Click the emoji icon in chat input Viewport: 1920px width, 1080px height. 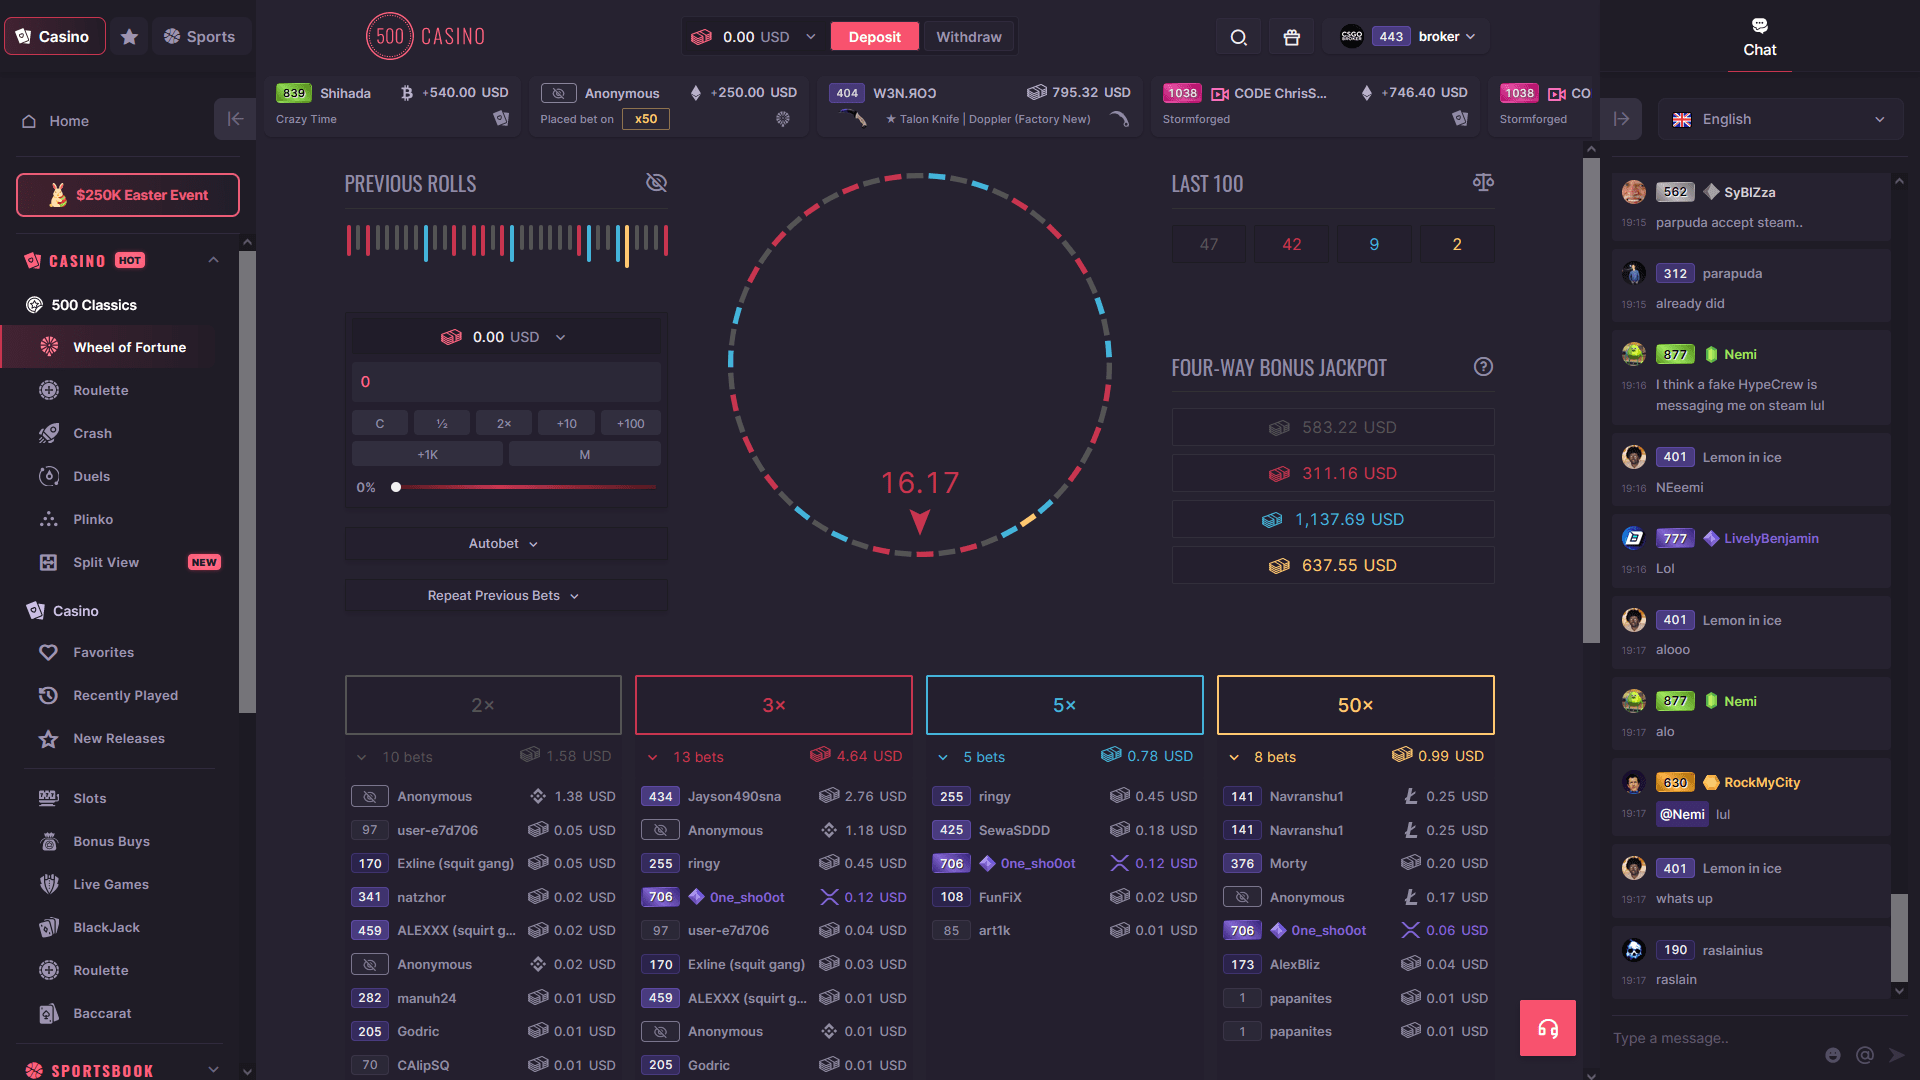pyautogui.click(x=1832, y=1055)
